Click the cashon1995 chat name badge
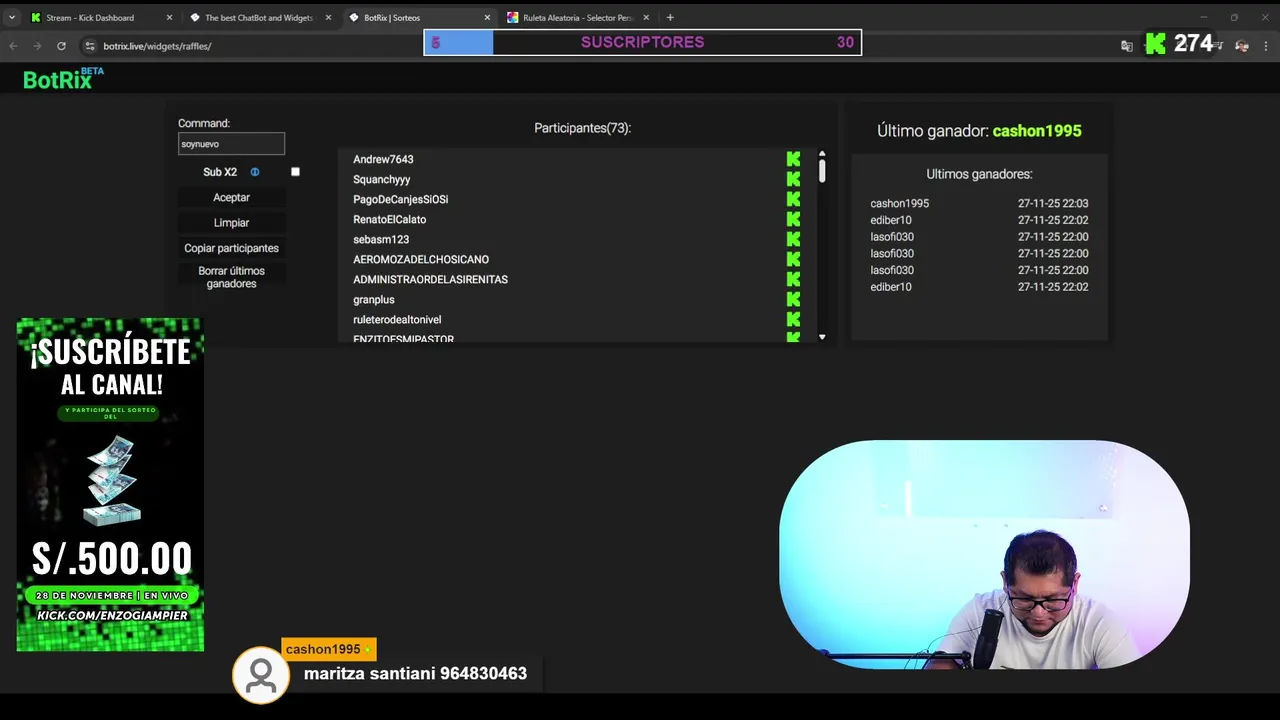The width and height of the screenshot is (1280, 720). pos(329,649)
